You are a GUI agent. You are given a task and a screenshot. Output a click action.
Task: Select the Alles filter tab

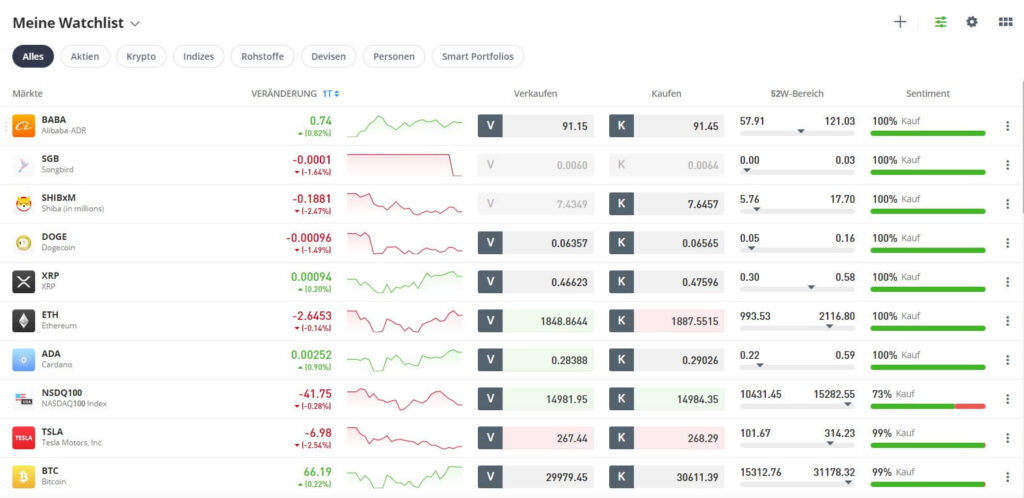tap(33, 57)
